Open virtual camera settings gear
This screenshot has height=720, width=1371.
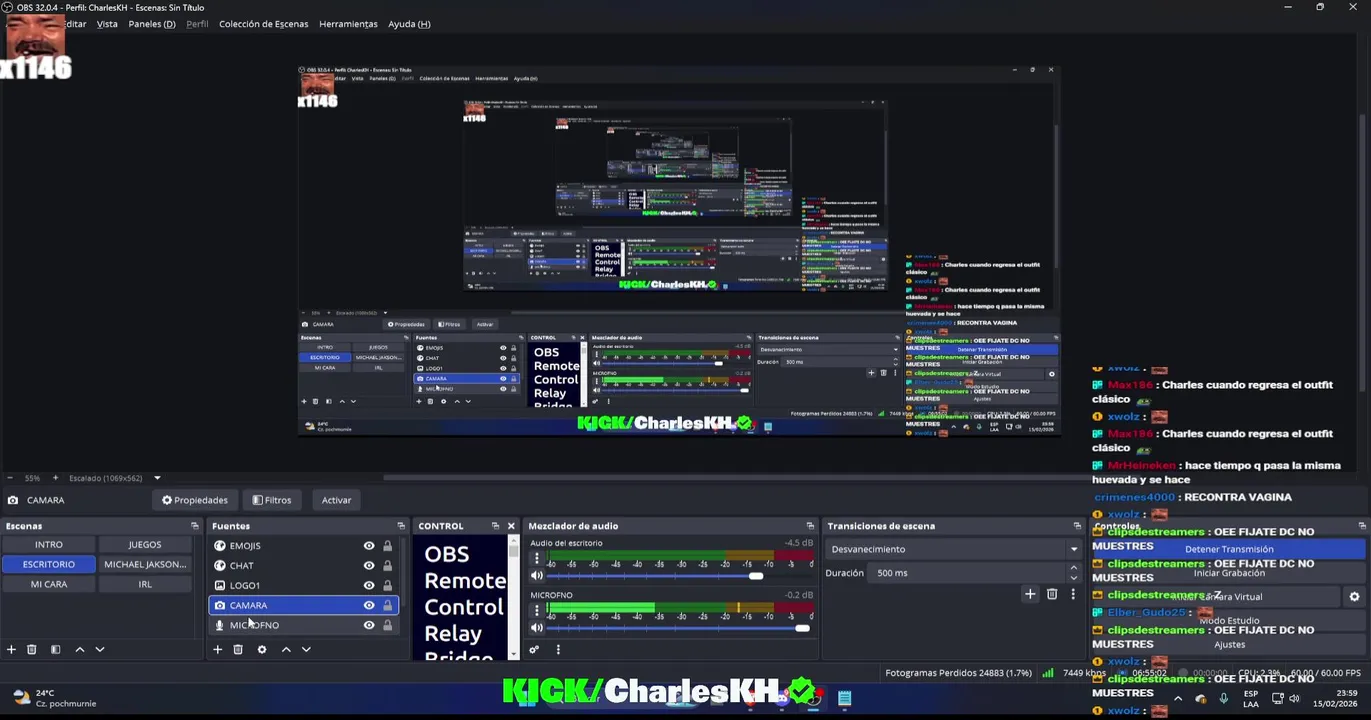coord(1354,597)
